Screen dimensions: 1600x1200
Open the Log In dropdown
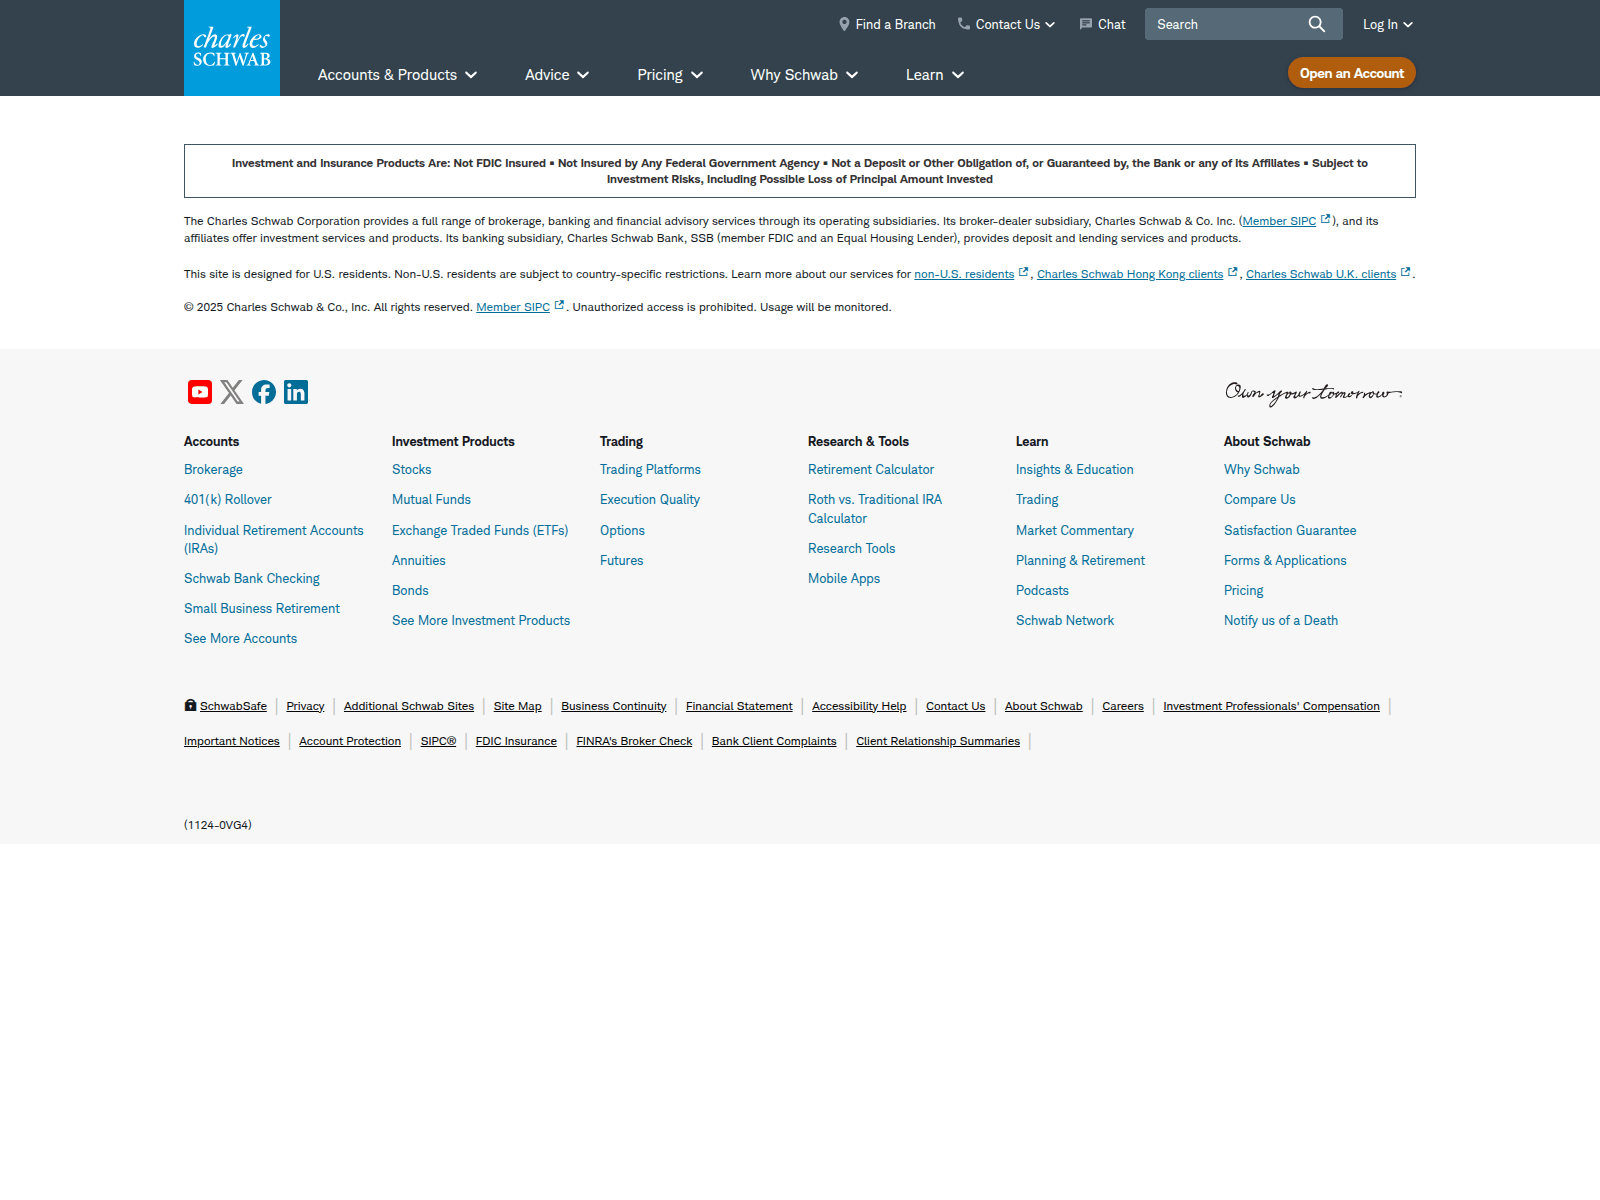coord(1388,24)
